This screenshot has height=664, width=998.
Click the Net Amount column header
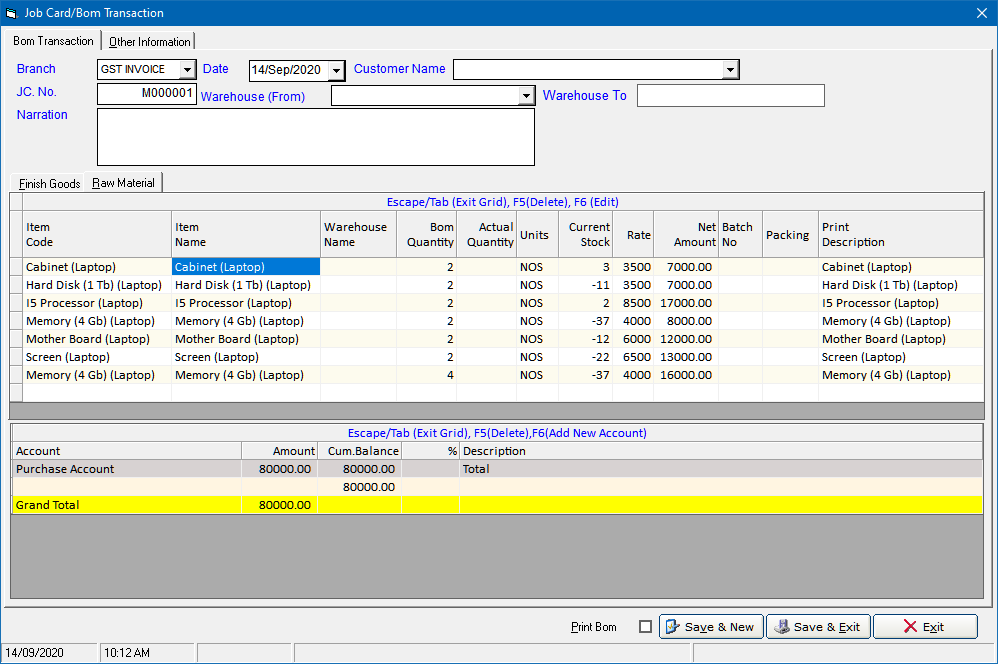(686, 234)
